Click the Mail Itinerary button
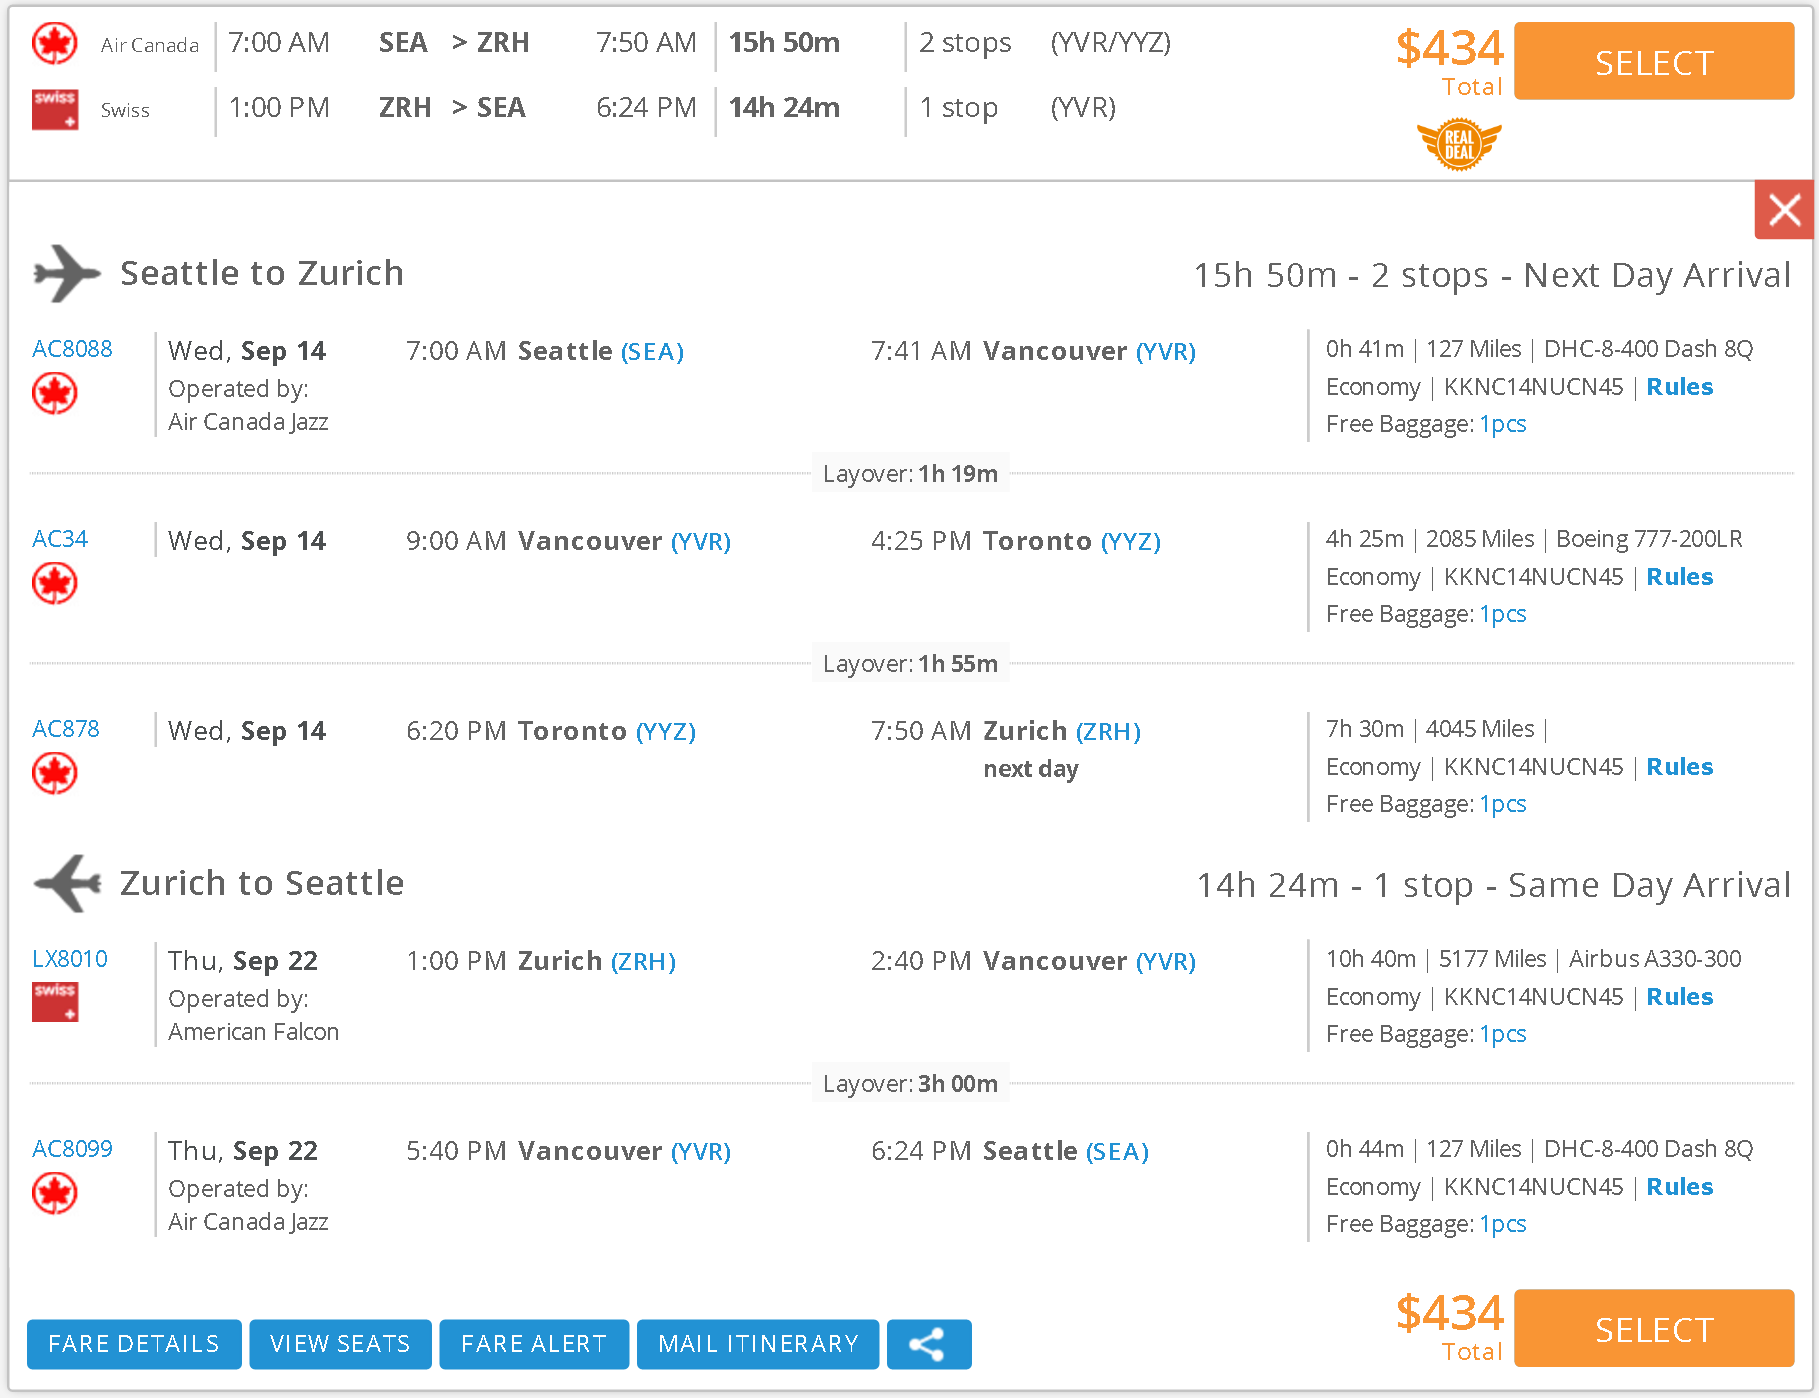Viewport: 1819px width, 1398px height. tap(758, 1343)
